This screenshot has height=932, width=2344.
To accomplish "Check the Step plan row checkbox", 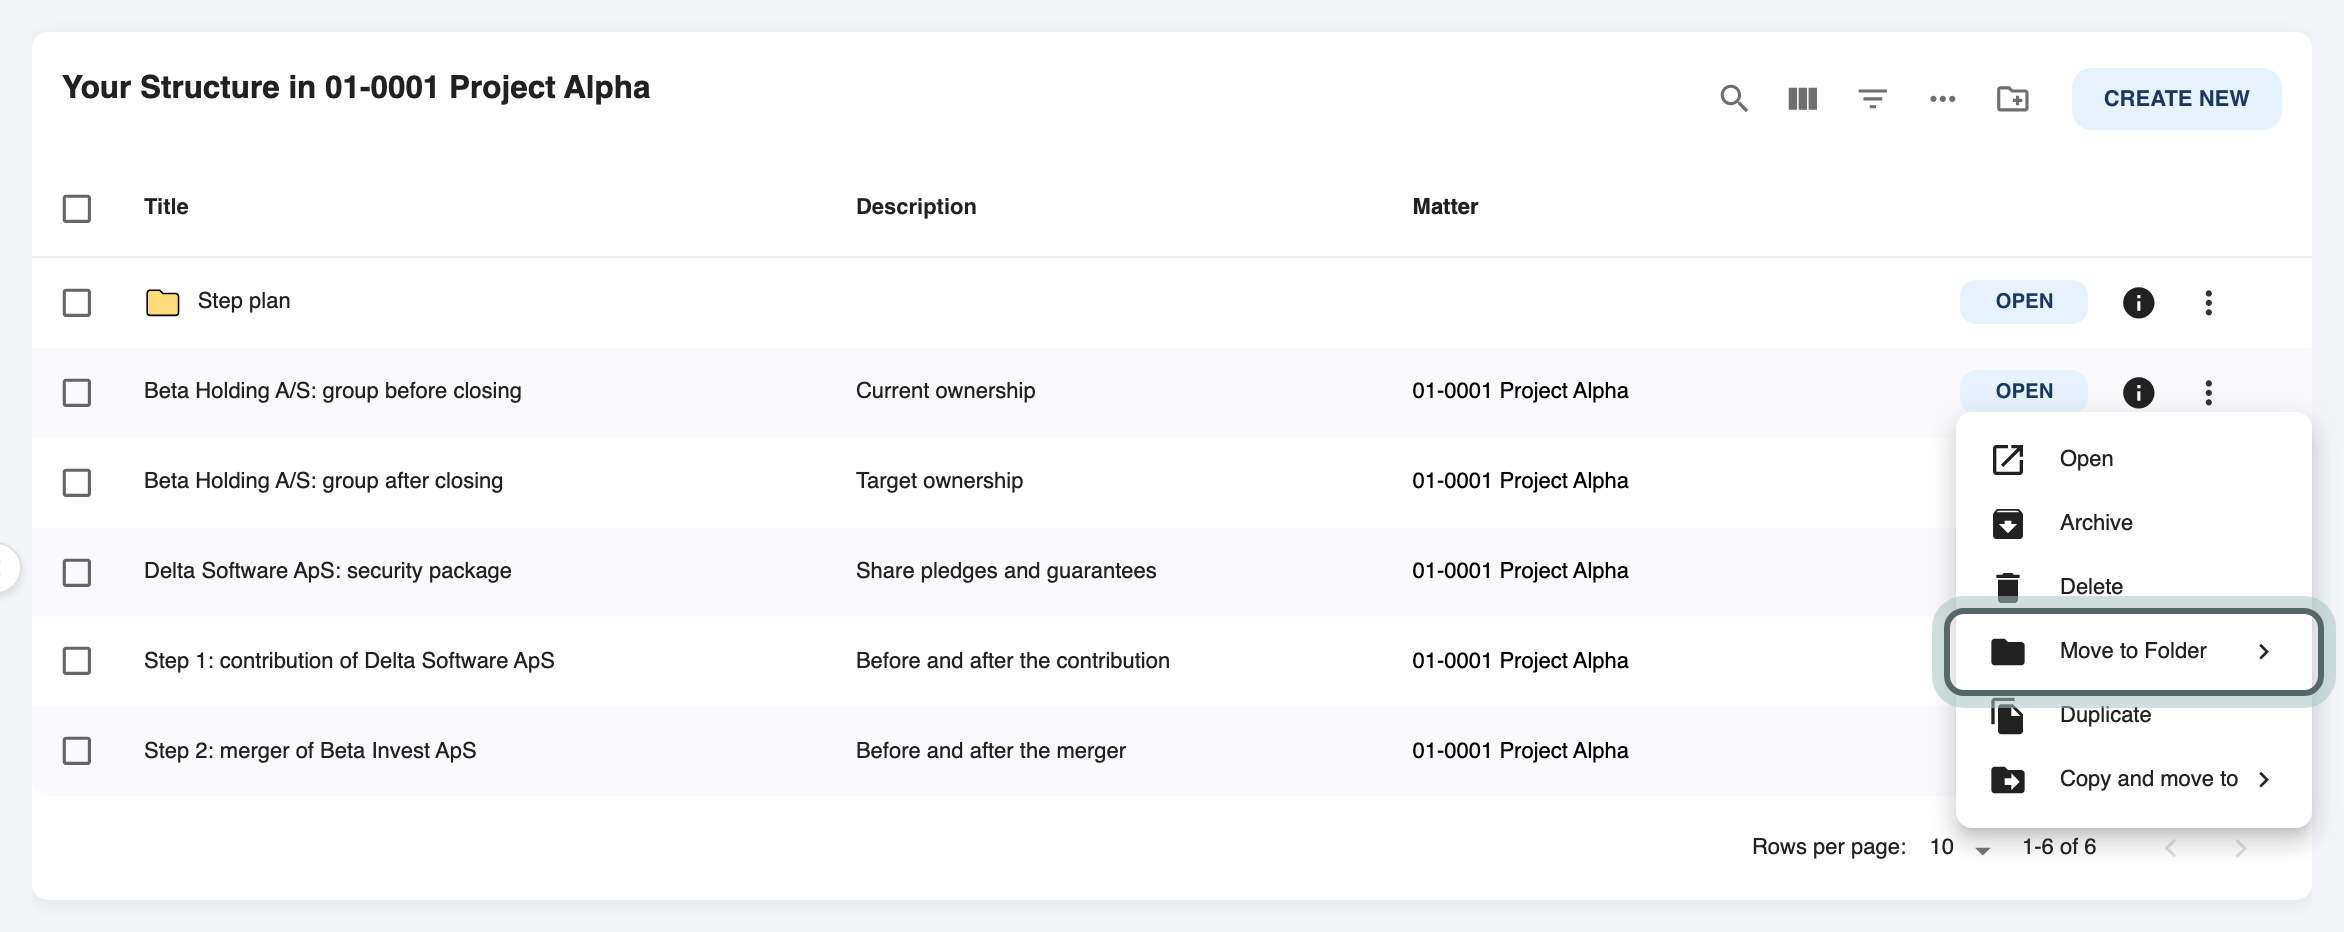I will click(77, 302).
